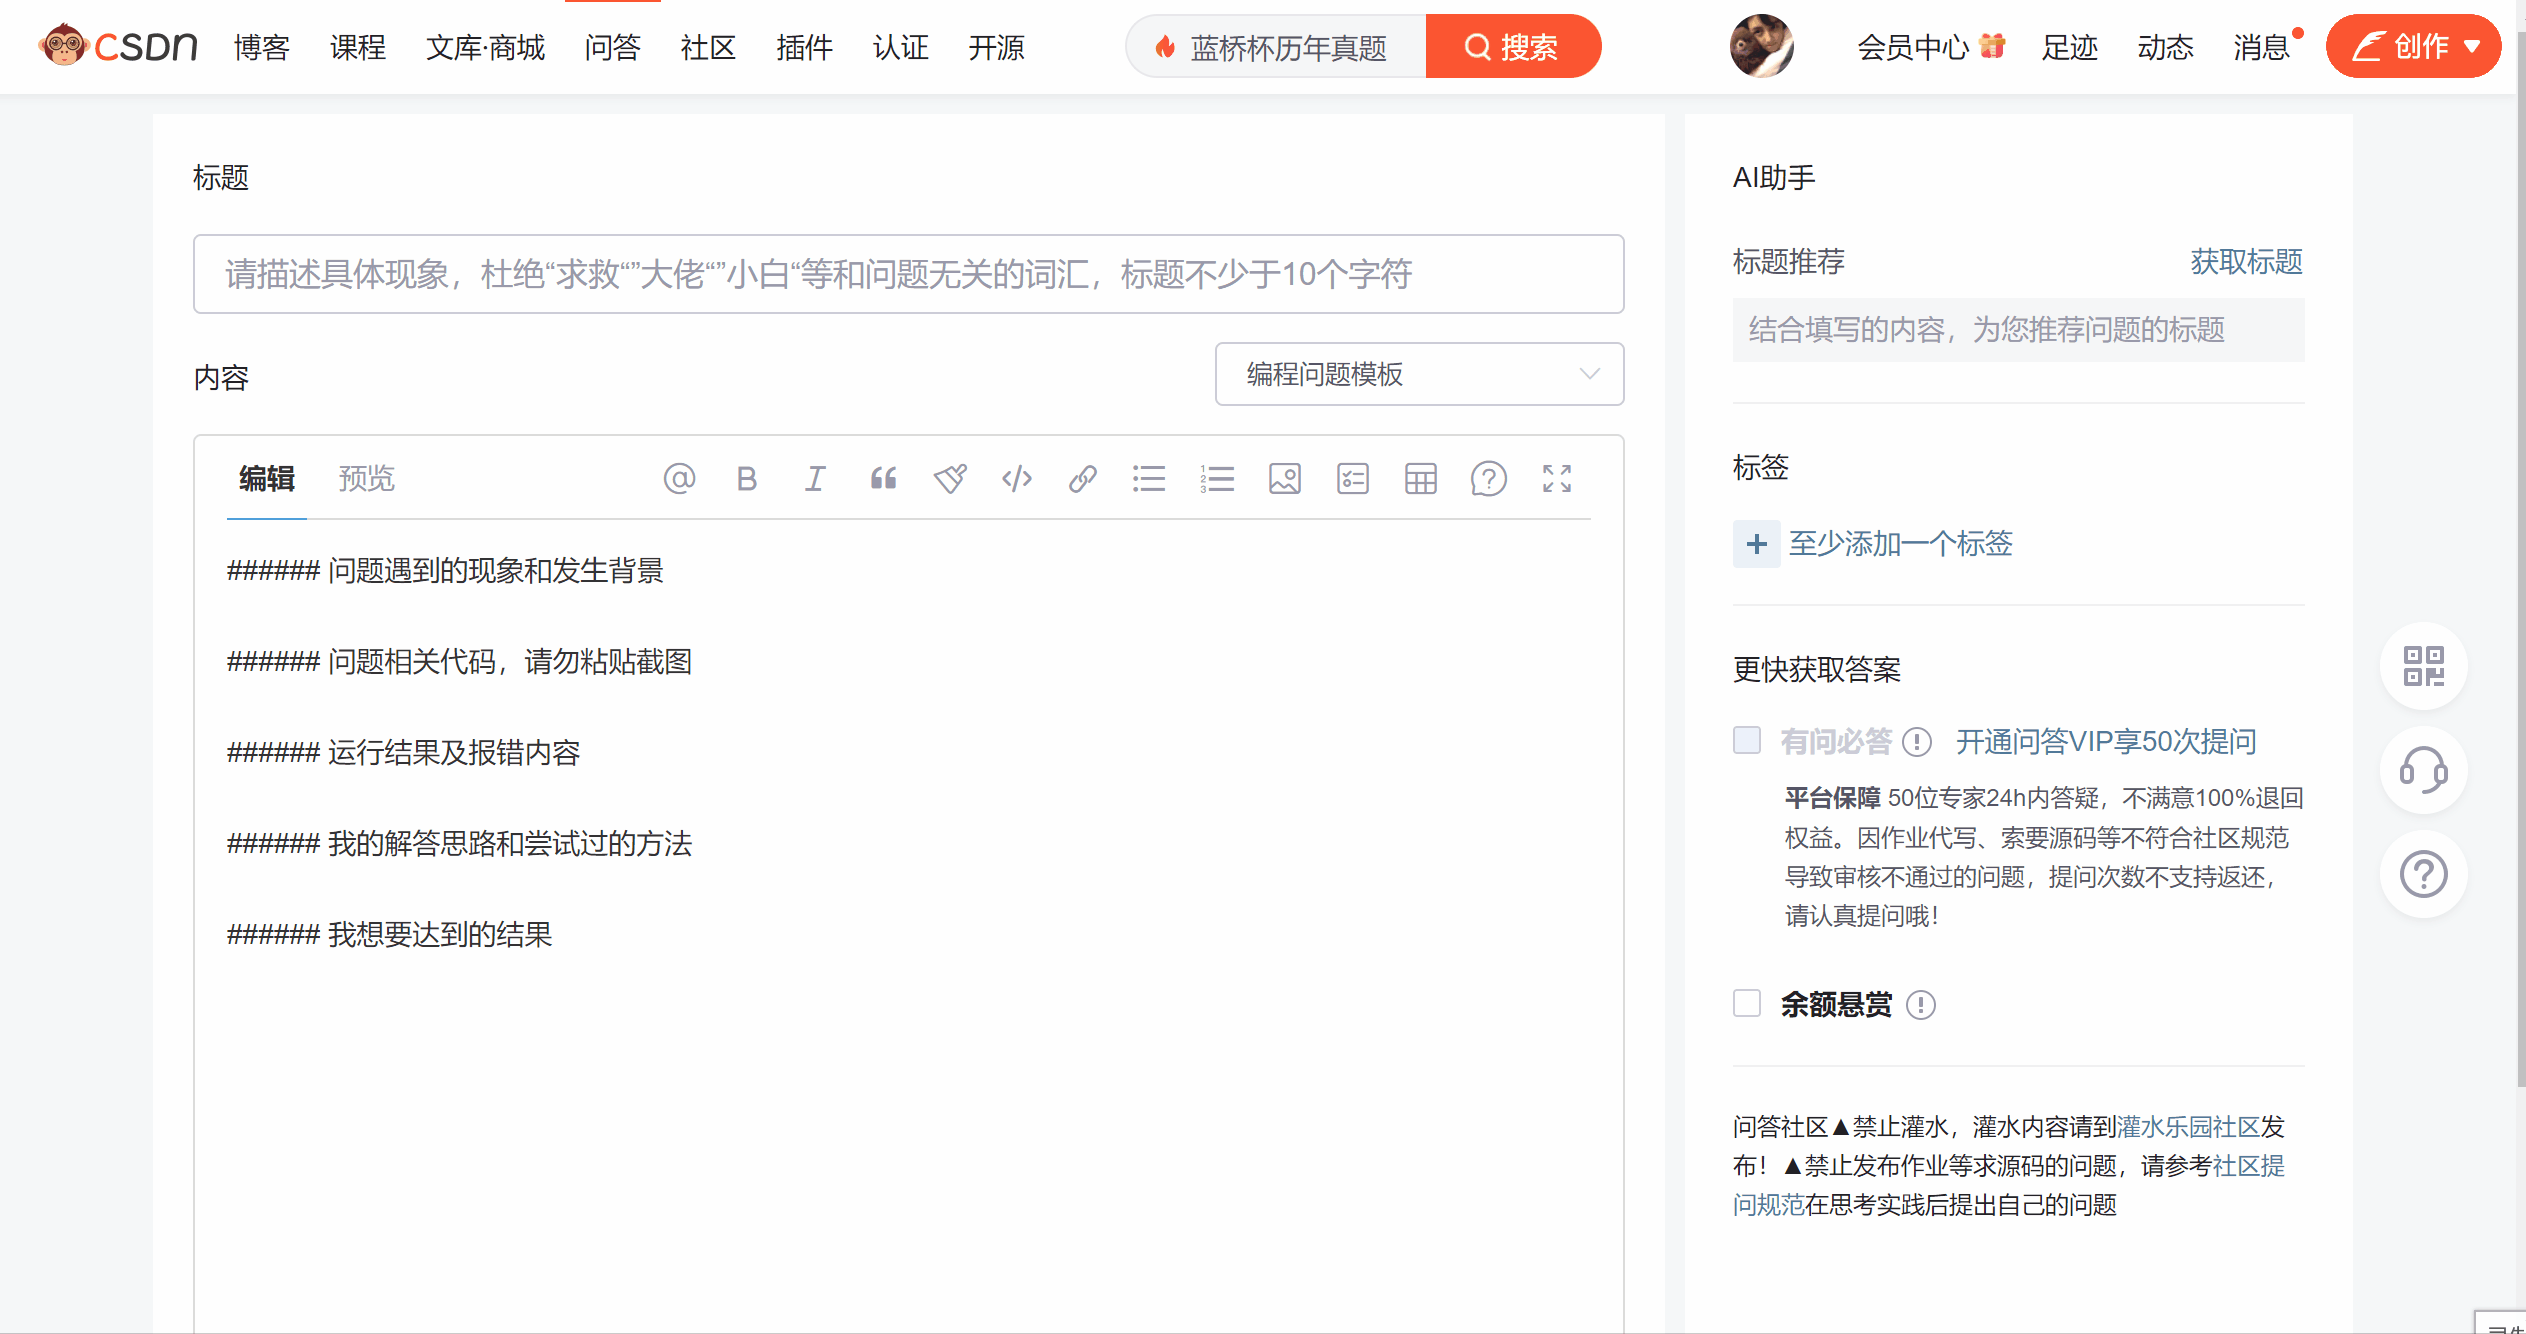Toggle bold formatting in the editor
Viewport: 2526px width, 1334px height.
tap(746, 479)
